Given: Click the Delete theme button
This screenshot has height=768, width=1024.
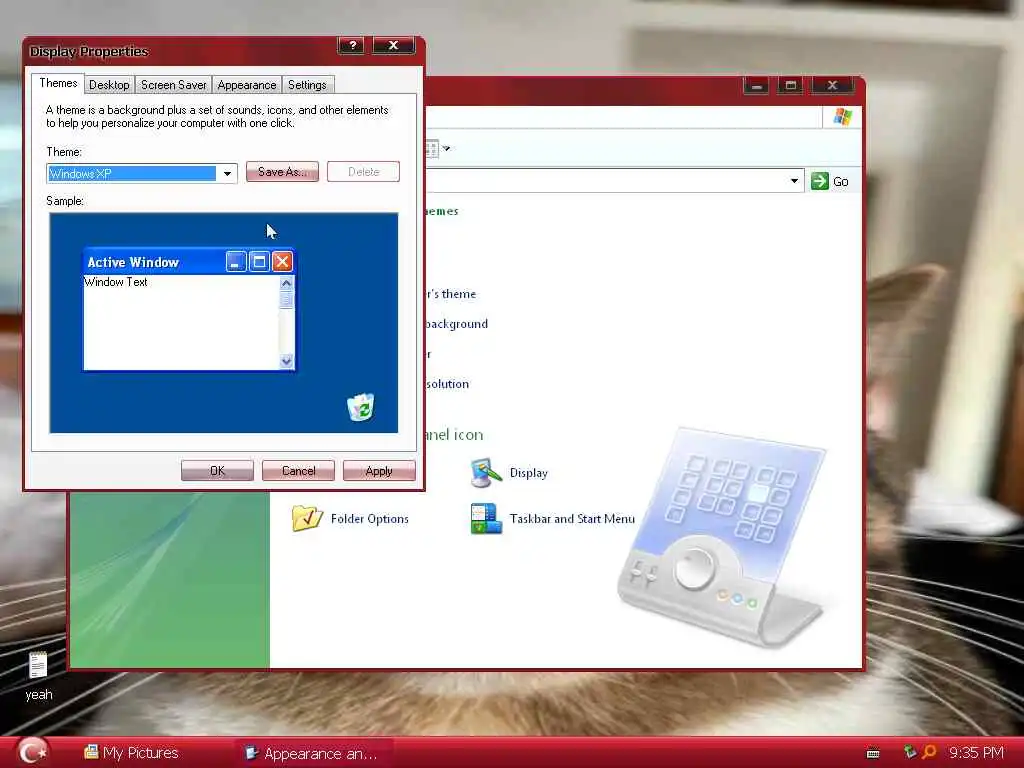Looking at the screenshot, I should point(363,172).
